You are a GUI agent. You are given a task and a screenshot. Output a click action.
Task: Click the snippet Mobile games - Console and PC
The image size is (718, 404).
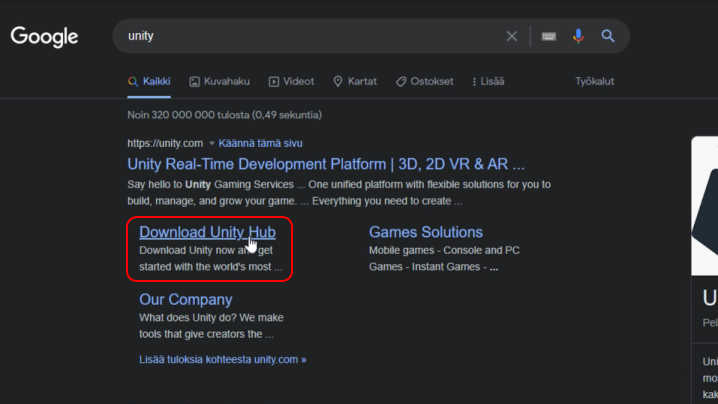click(444, 258)
